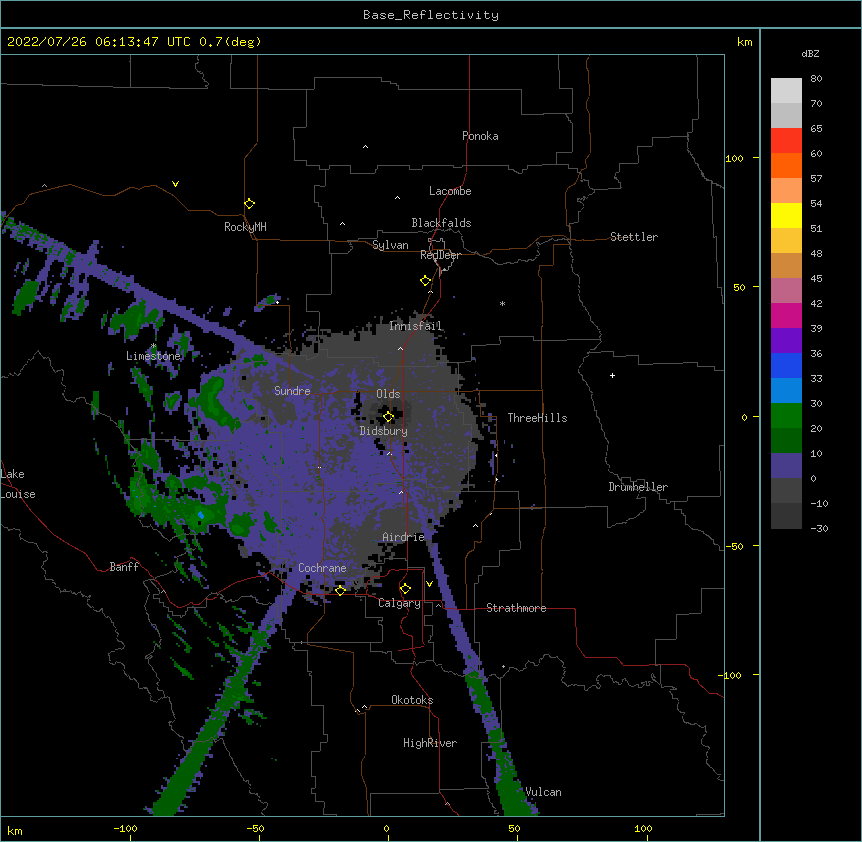Viewport: 862px width, 842px height.
Task: Click the red 65-60 dBZ legend swatch
Action: (x=786, y=140)
